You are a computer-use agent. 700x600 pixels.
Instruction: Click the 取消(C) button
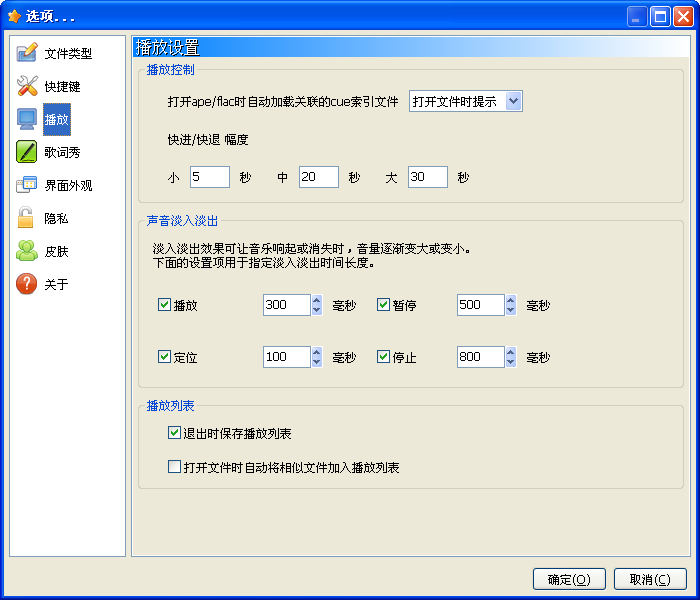pyautogui.click(x=650, y=579)
